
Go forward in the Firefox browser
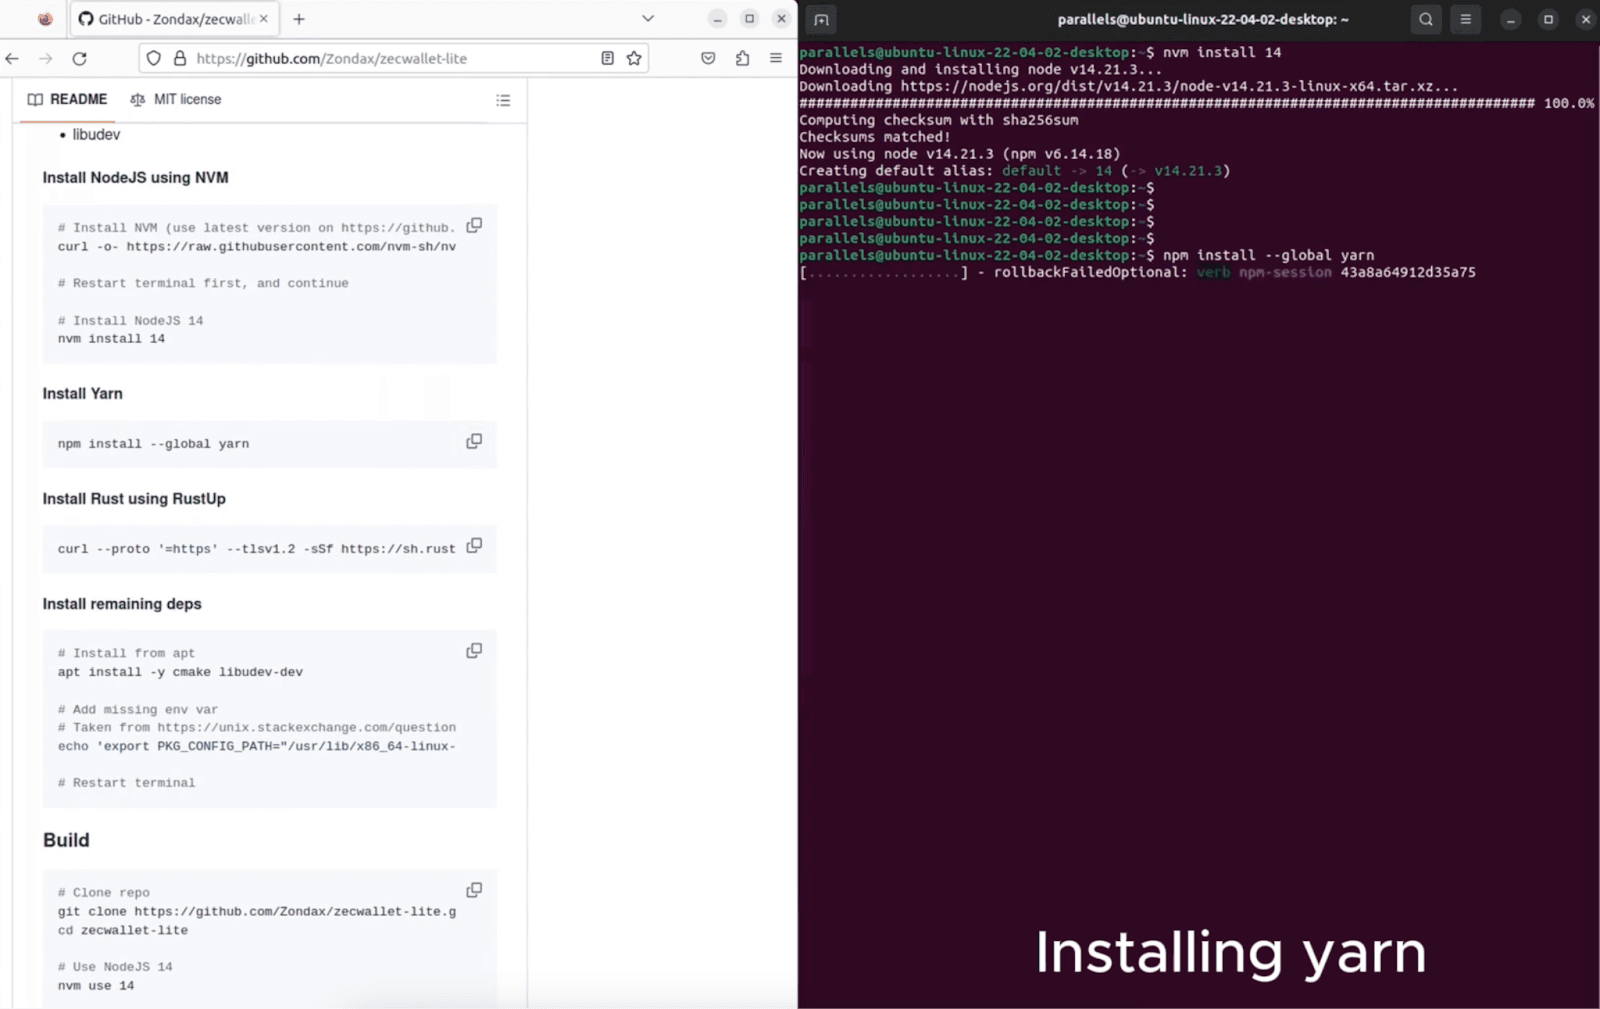click(46, 58)
